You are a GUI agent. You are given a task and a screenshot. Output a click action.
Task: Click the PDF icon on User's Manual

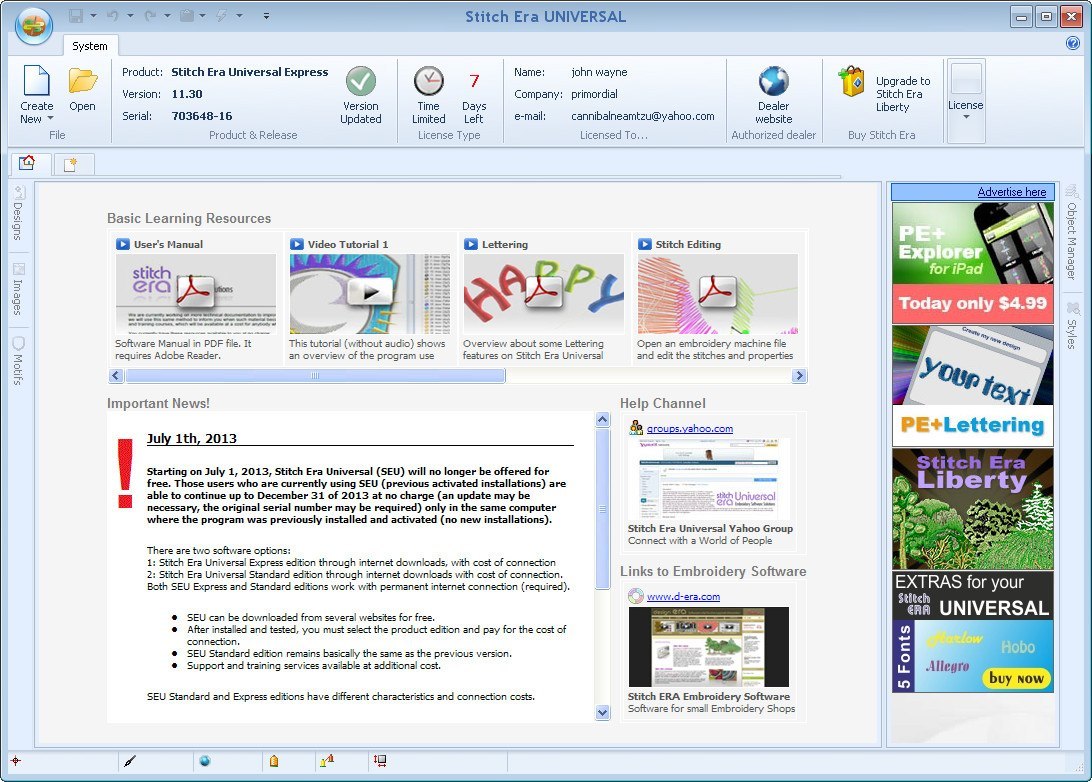click(x=195, y=293)
